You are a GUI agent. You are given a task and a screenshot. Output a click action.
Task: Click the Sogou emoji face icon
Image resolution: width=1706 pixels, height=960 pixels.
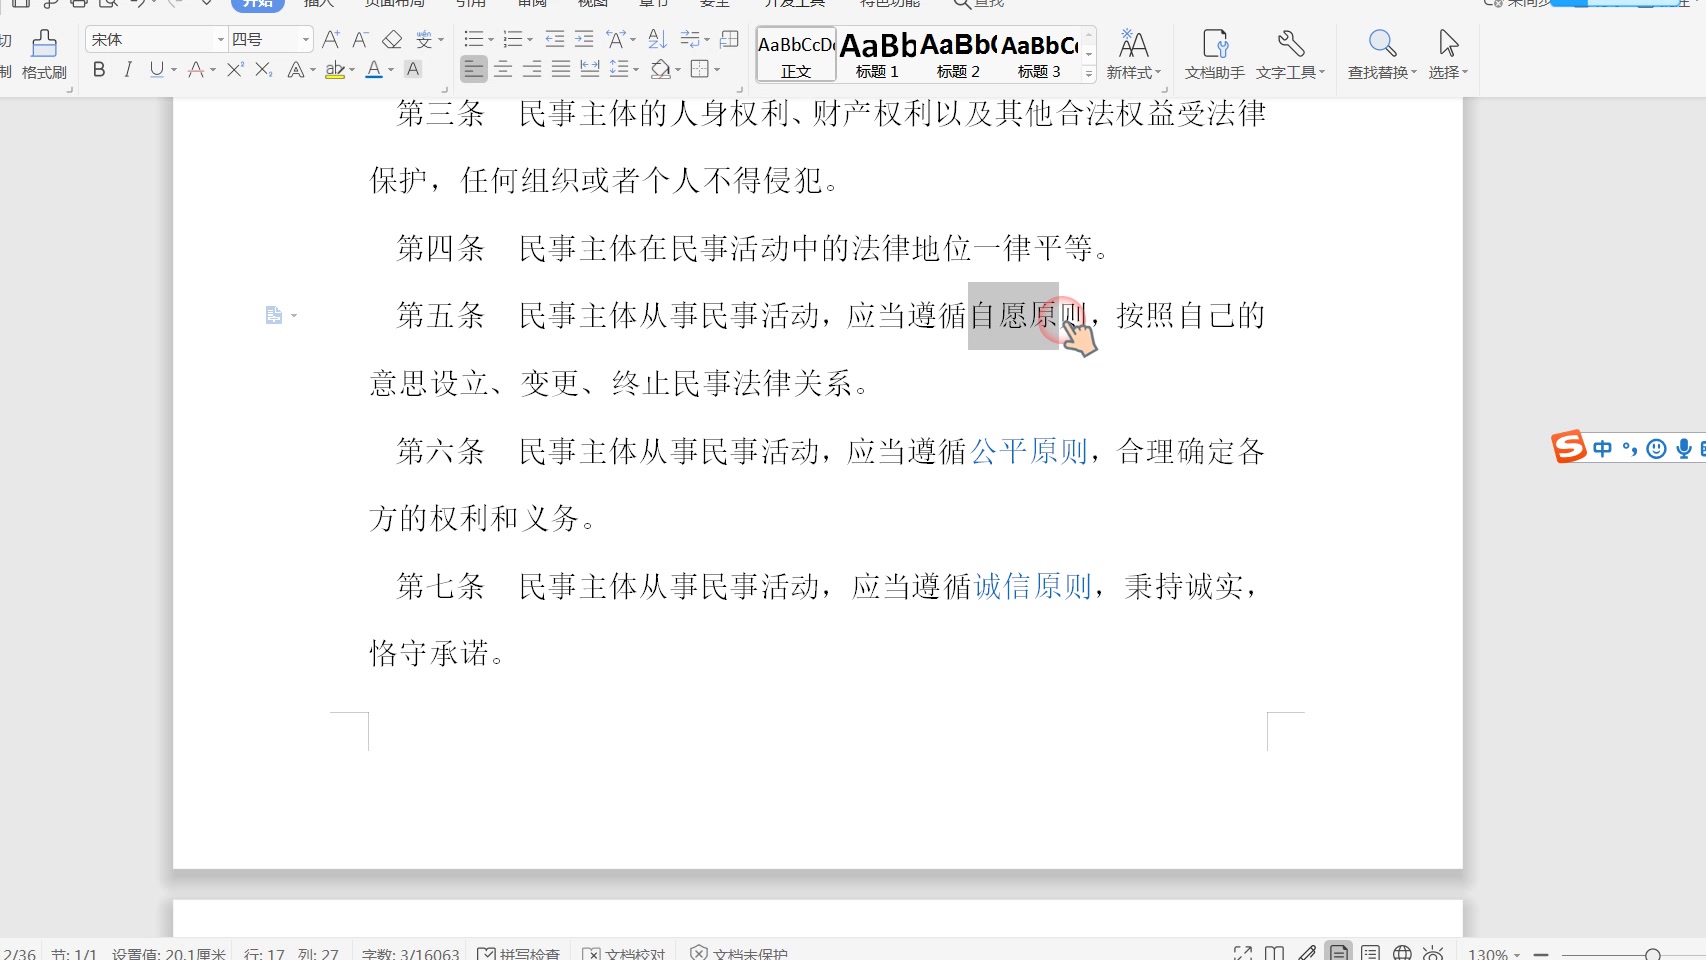tap(1656, 449)
